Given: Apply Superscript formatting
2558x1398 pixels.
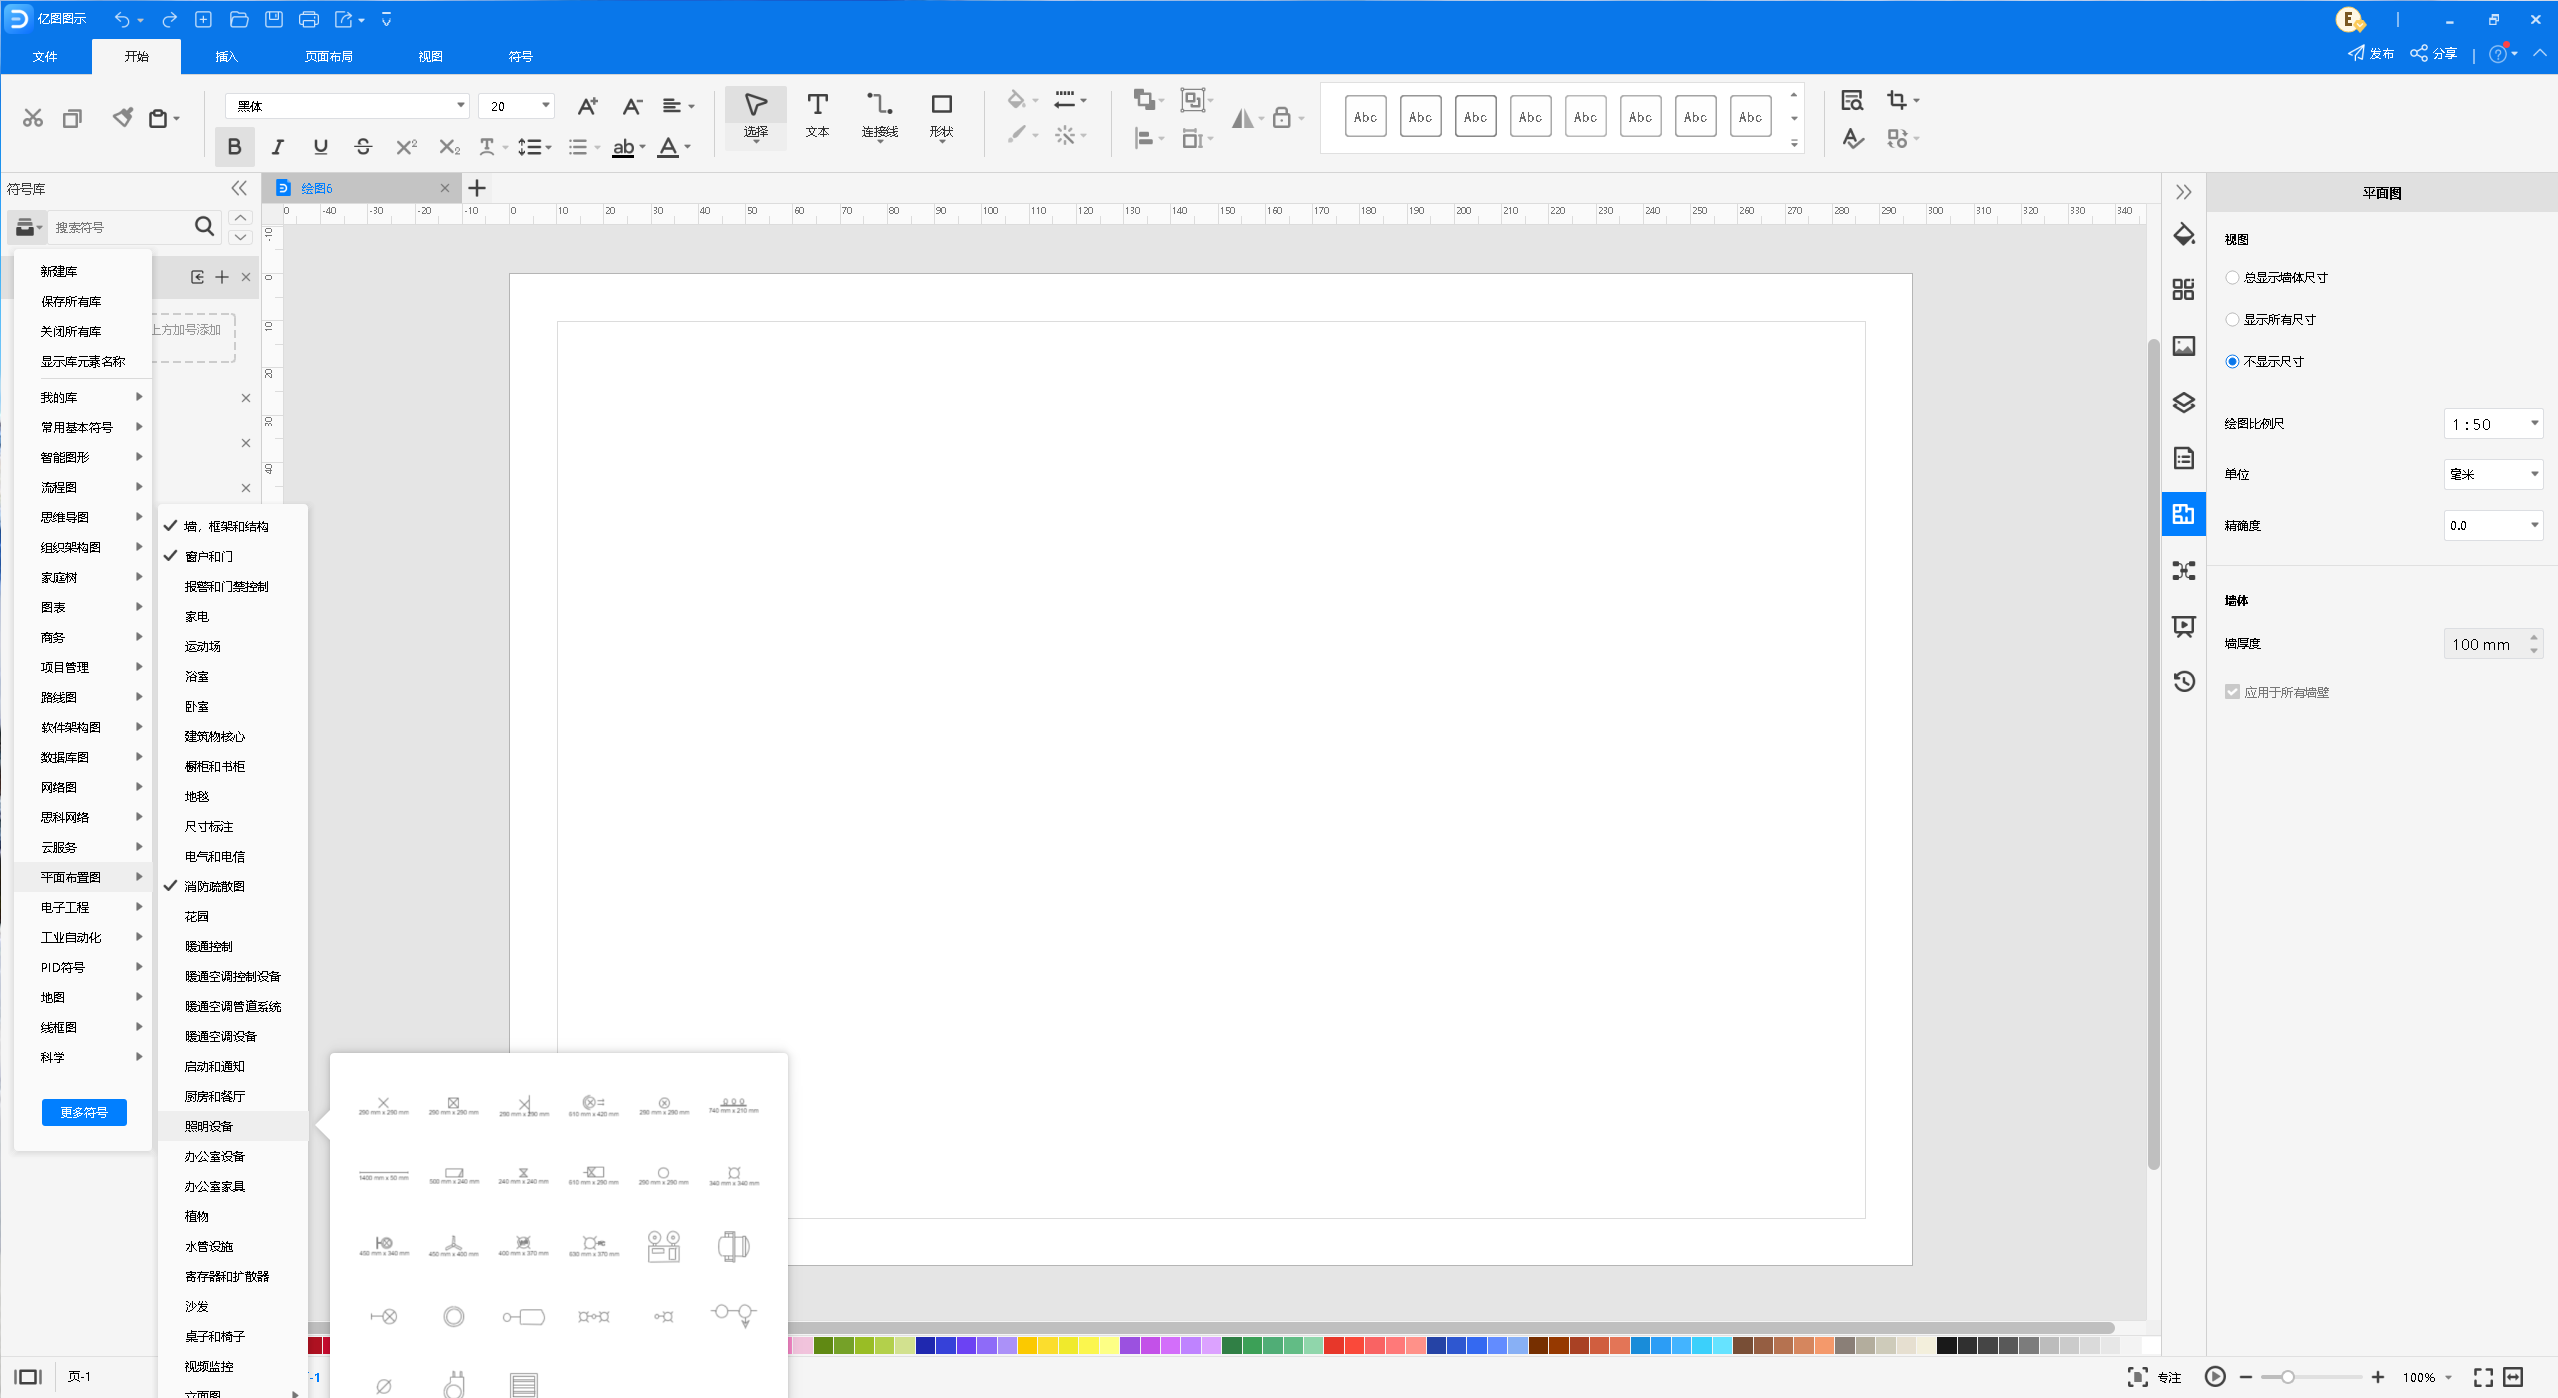Looking at the screenshot, I should (406, 147).
